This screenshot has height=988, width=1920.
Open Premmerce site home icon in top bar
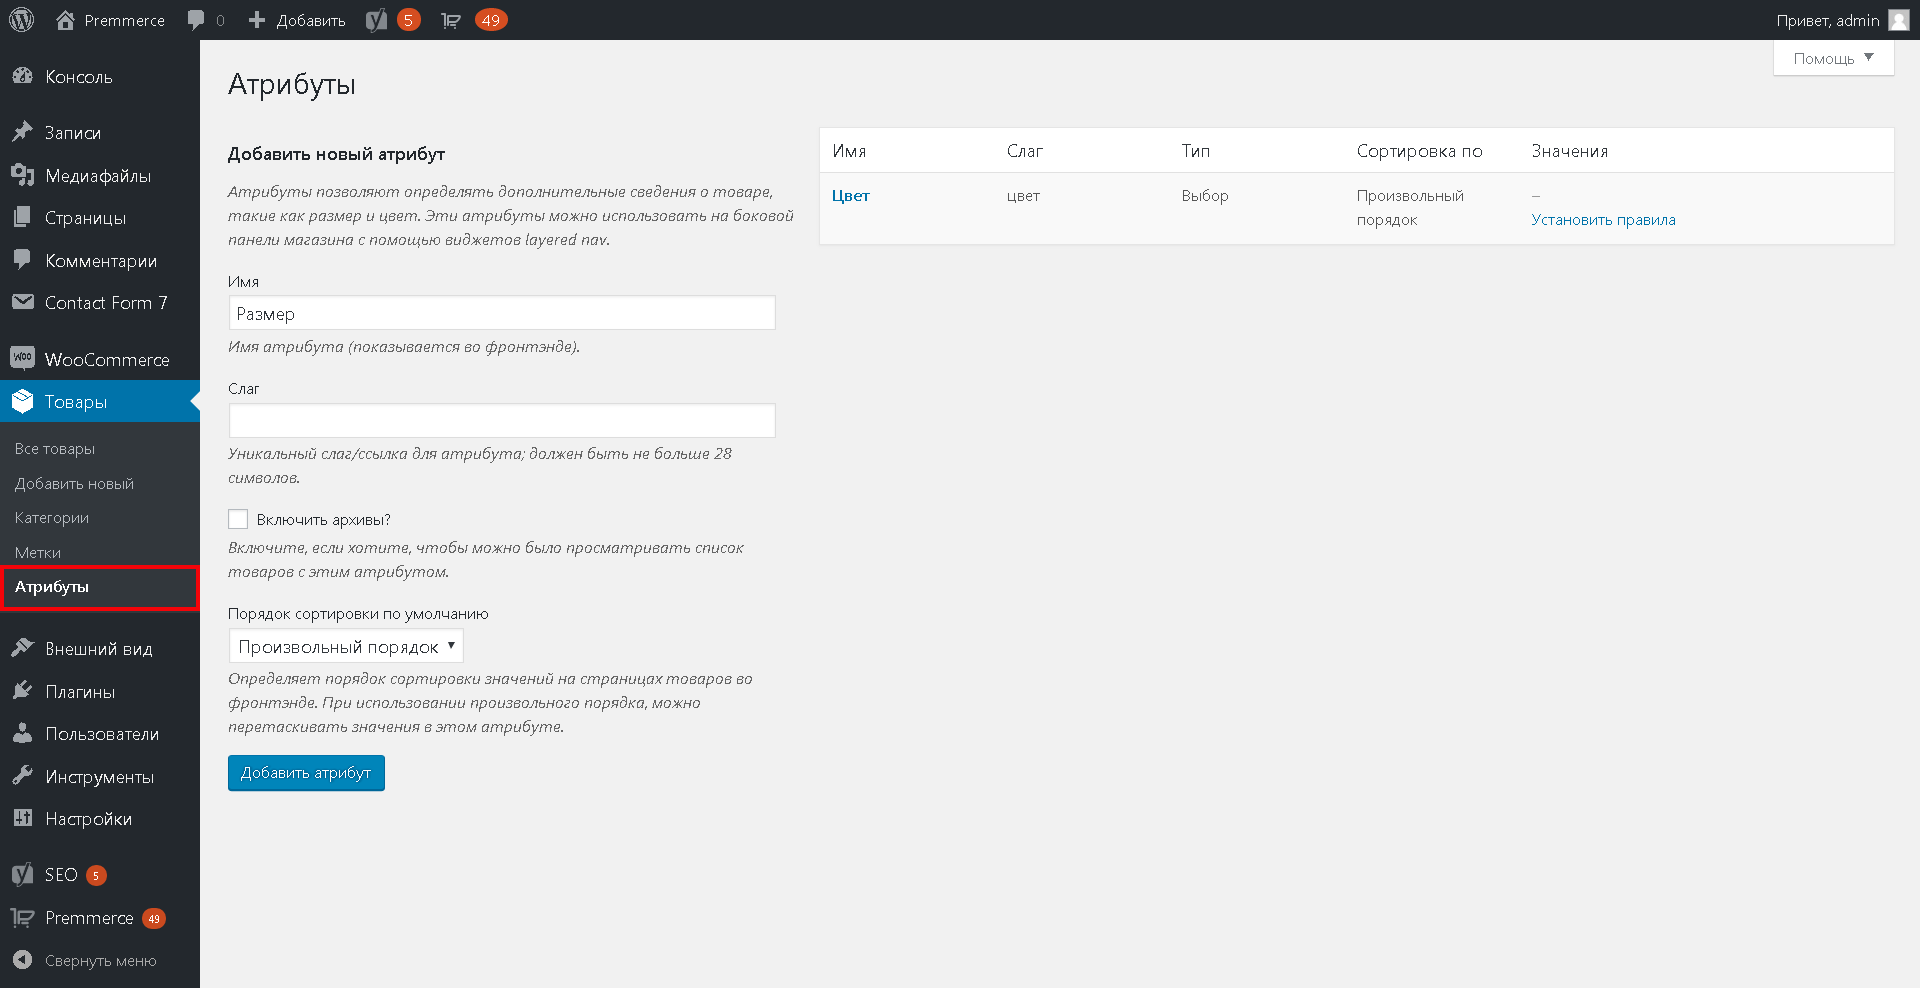point(65,20)
